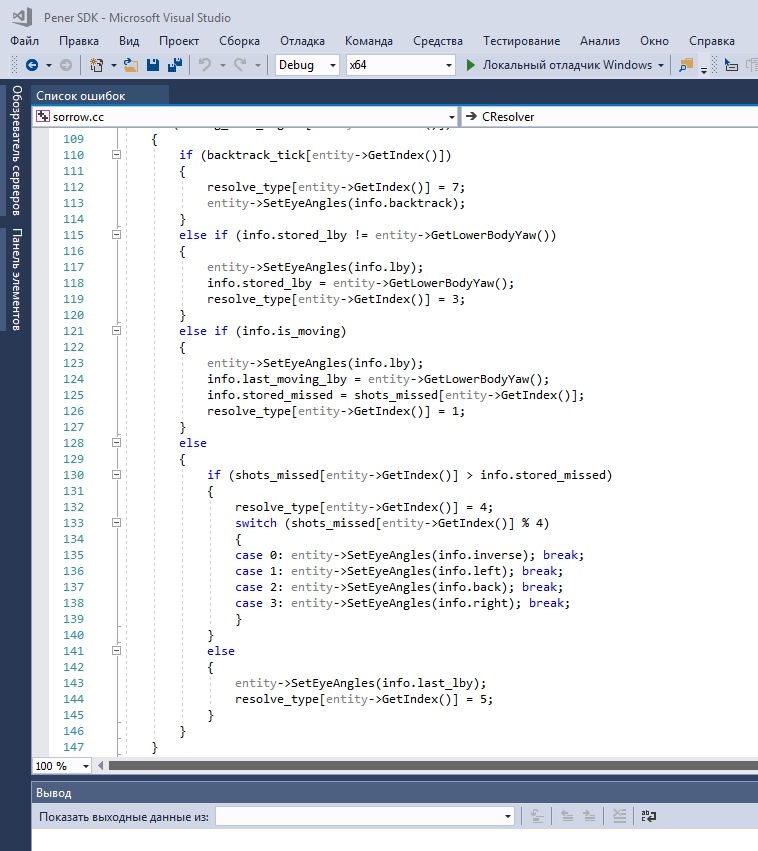Start the local Windows debugger
The height and width of the screenshot is (851, 758).
[558, 65]
